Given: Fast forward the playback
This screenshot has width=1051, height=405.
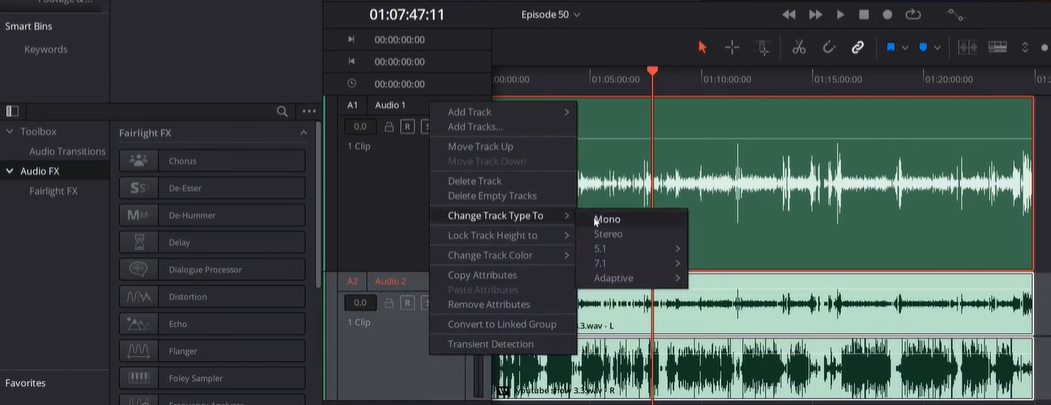Looking at the screenshot, I should pos(816,14).
